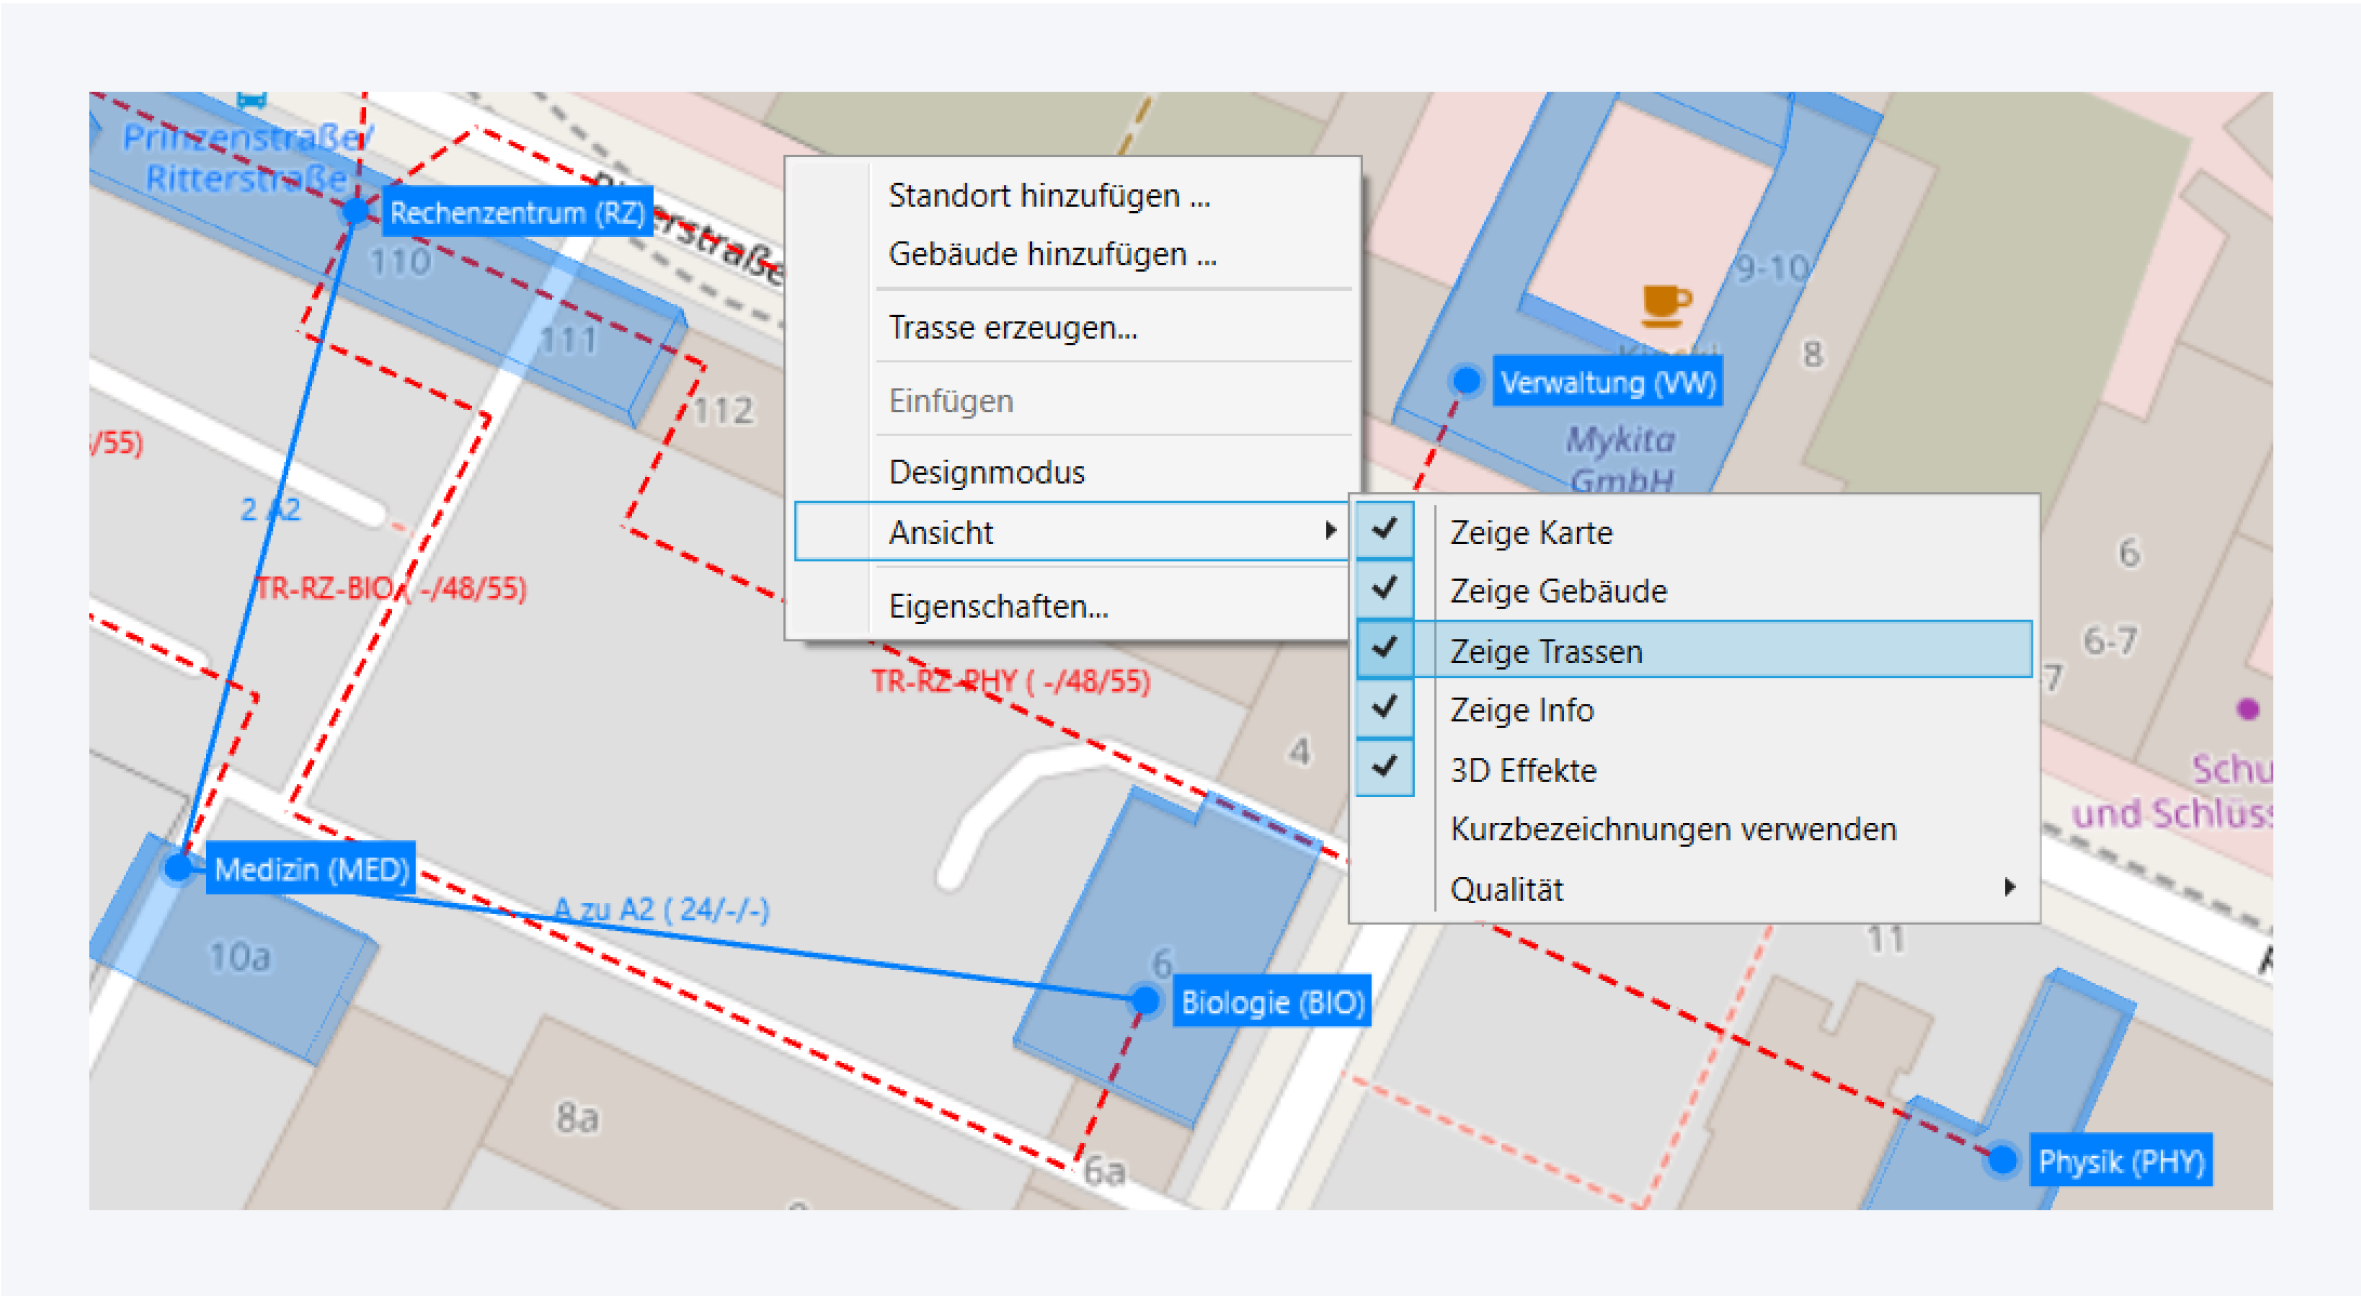Image resolution: width=2361 pixels, height=1296 pixels.
Task: Click the Medizin (MED) blue label
Action: [311, 869]
